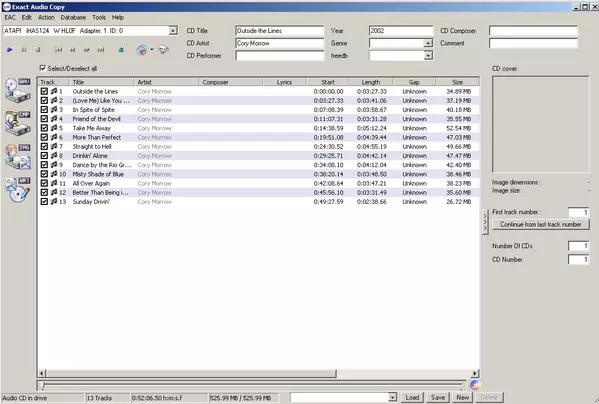Click music note icon of track 13

click(54, 201)
